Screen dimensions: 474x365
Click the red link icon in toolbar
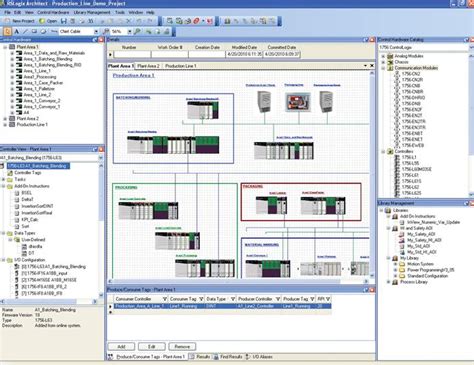pyautogui.click(x=196, y=21)
